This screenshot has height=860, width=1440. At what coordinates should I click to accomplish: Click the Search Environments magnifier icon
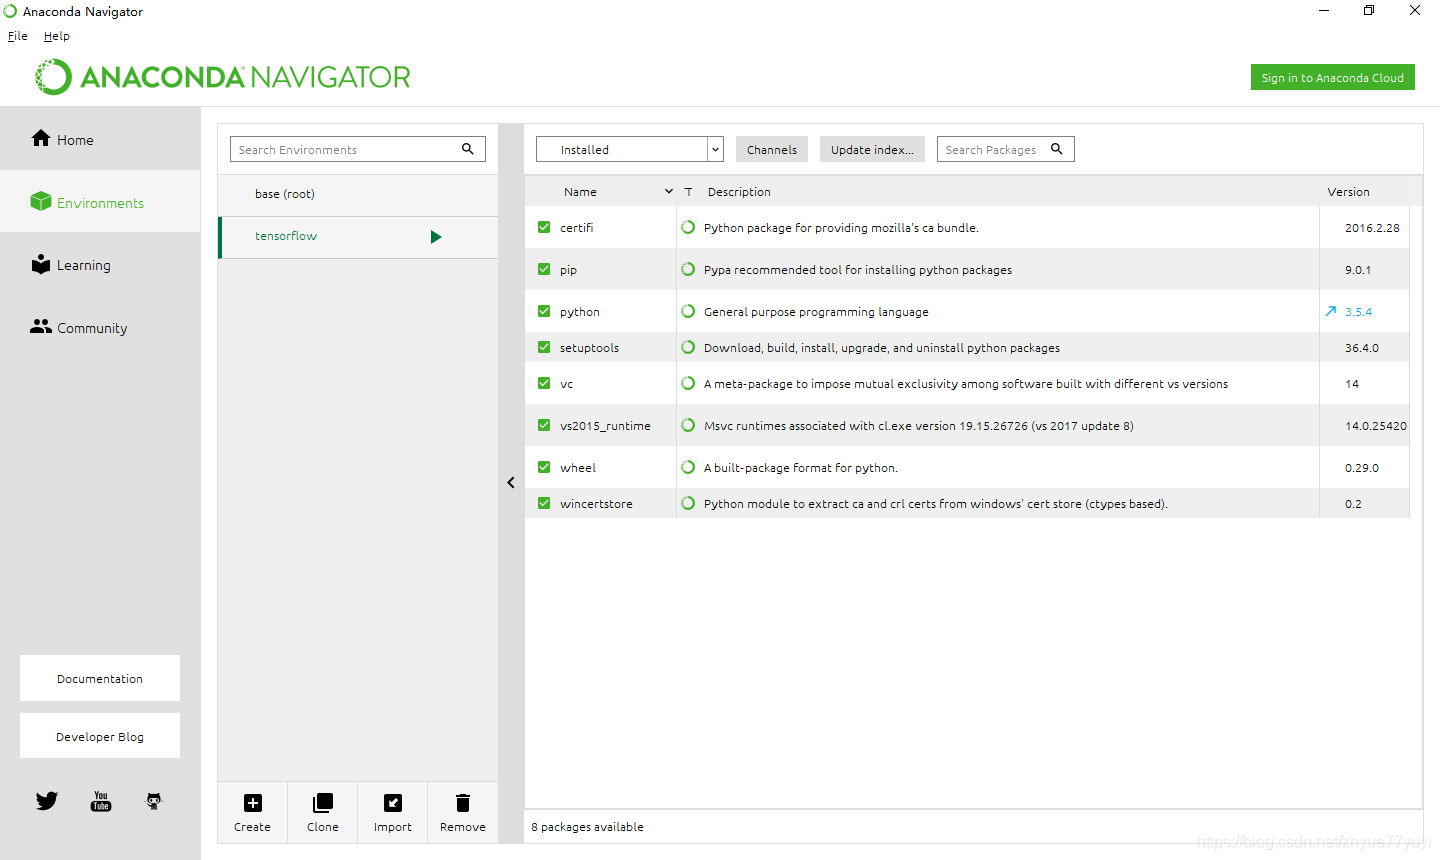[467, 149]
